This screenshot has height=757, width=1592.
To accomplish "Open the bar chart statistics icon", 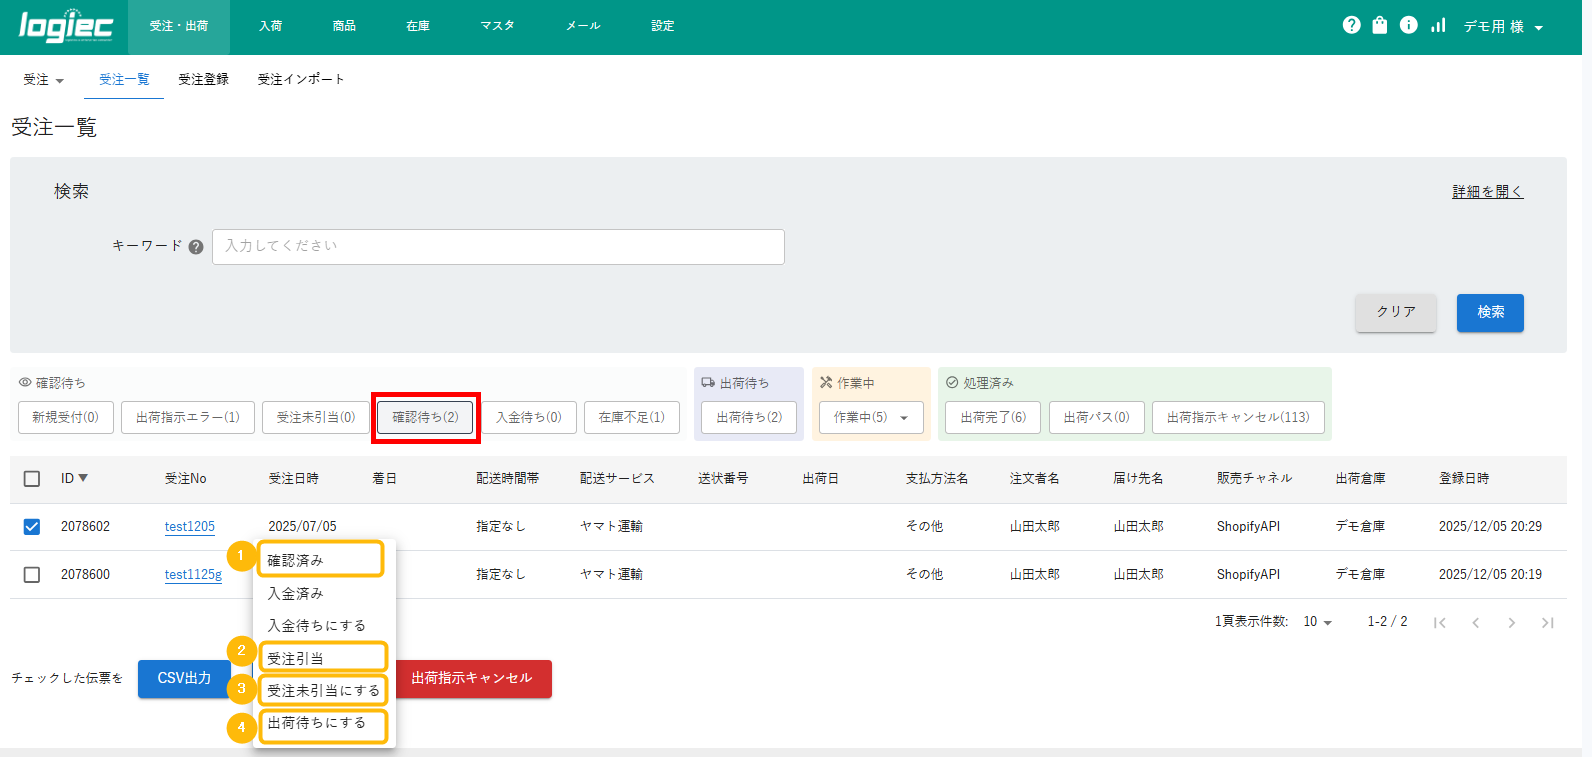I will (1438, 25).
